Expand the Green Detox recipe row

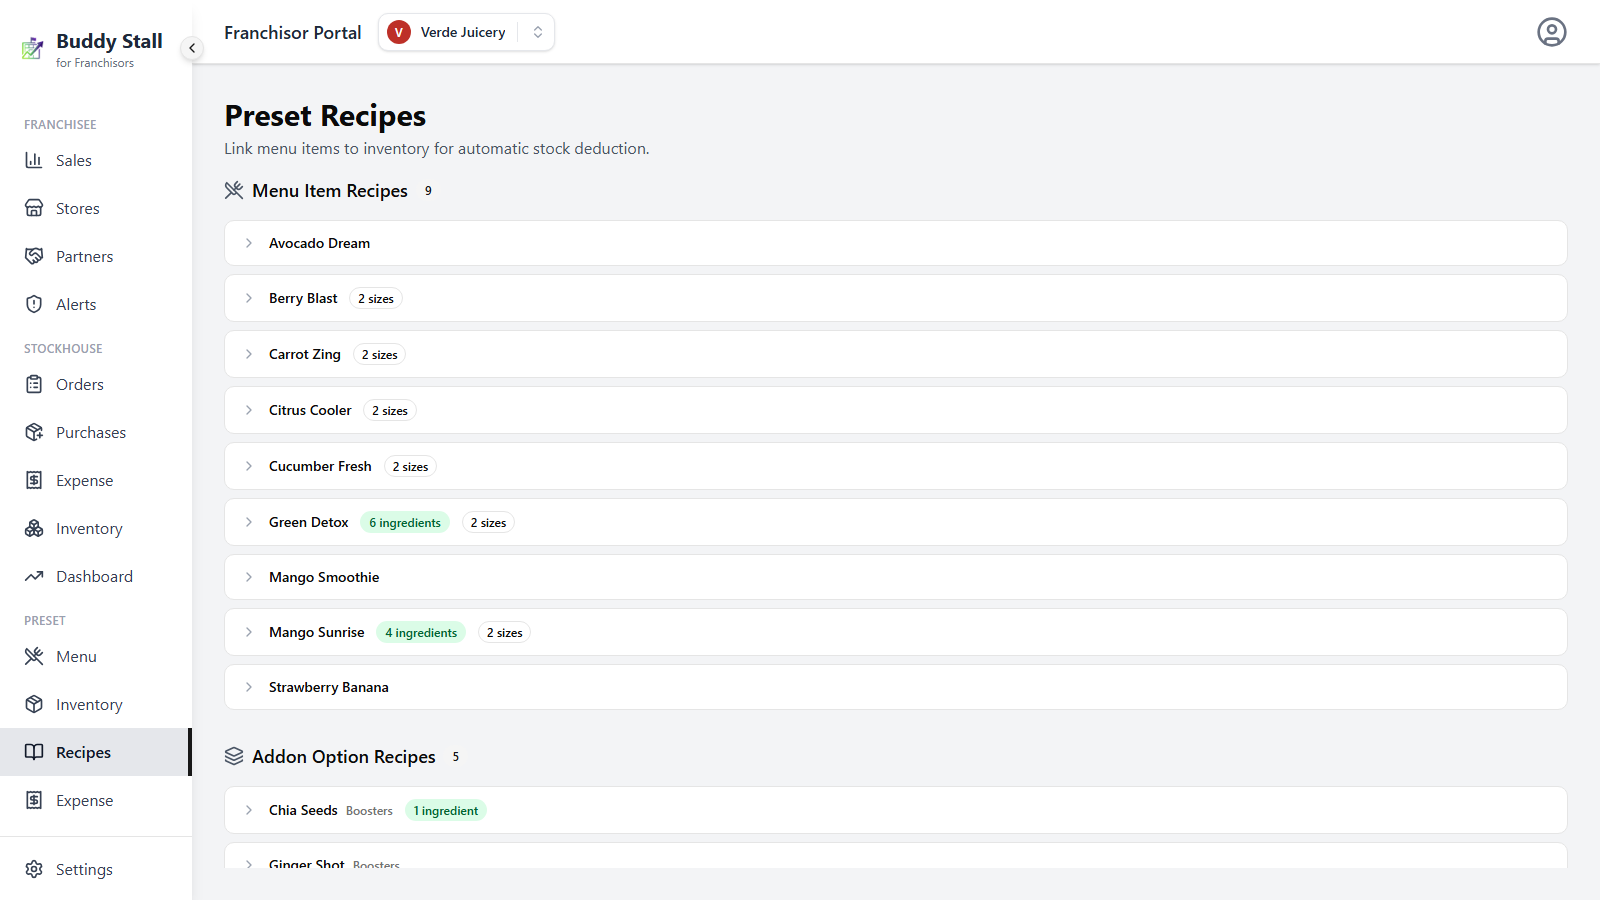[895, 522]
